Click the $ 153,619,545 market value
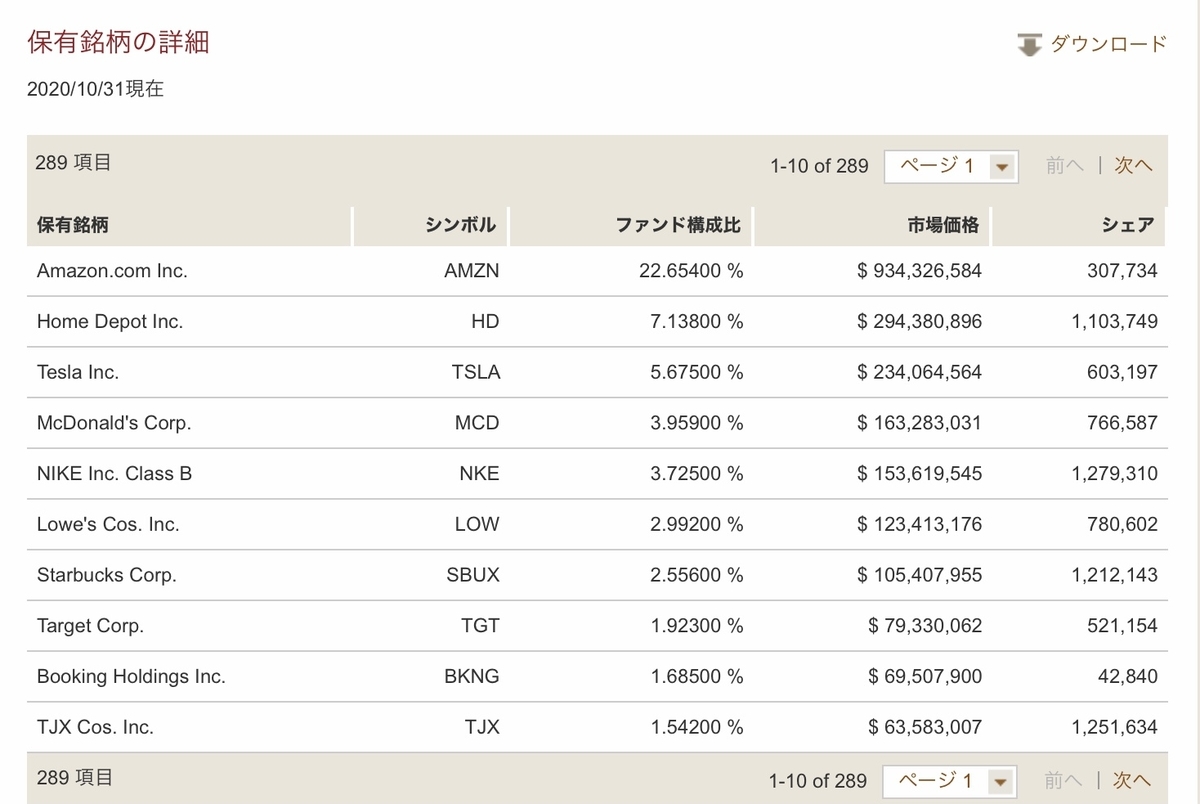 tap(920, 474)
